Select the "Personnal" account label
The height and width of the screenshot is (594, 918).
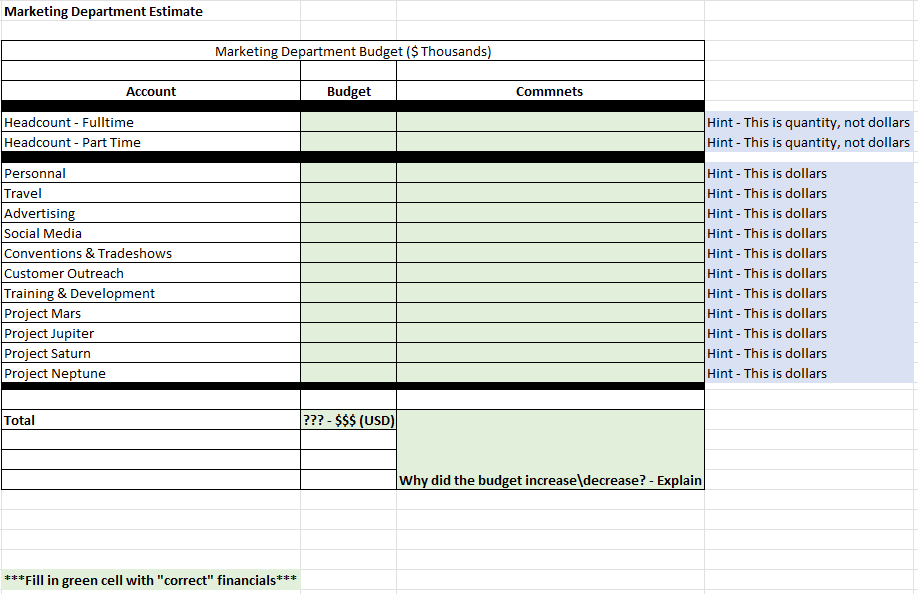[x=35, y=173]
